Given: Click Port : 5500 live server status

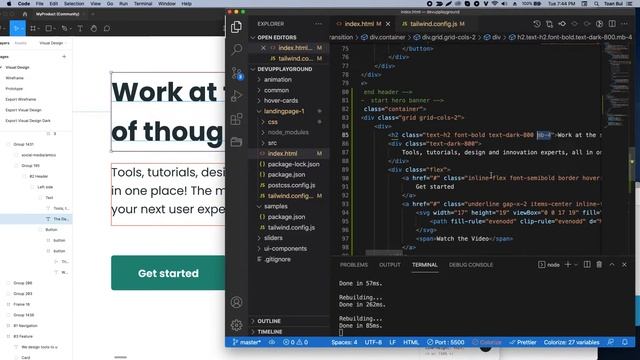Looking at the screenshot, I should 445,342.
